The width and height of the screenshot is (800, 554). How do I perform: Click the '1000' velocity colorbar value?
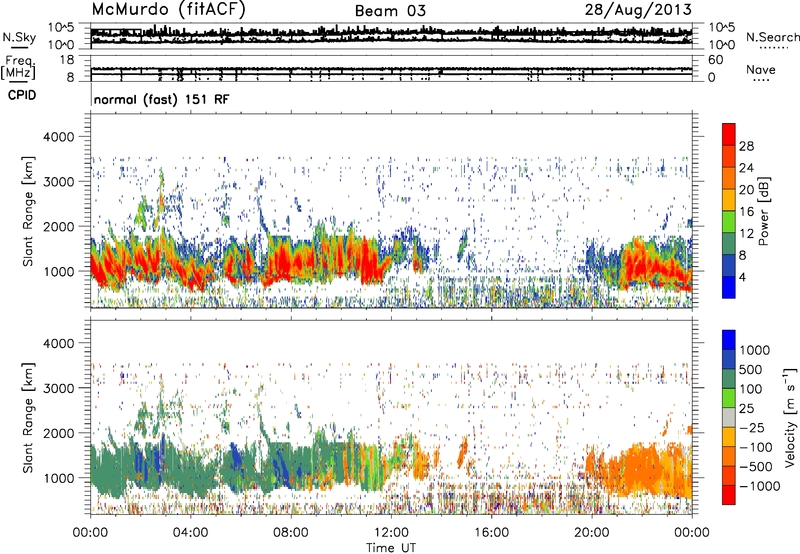coord(755,350)
